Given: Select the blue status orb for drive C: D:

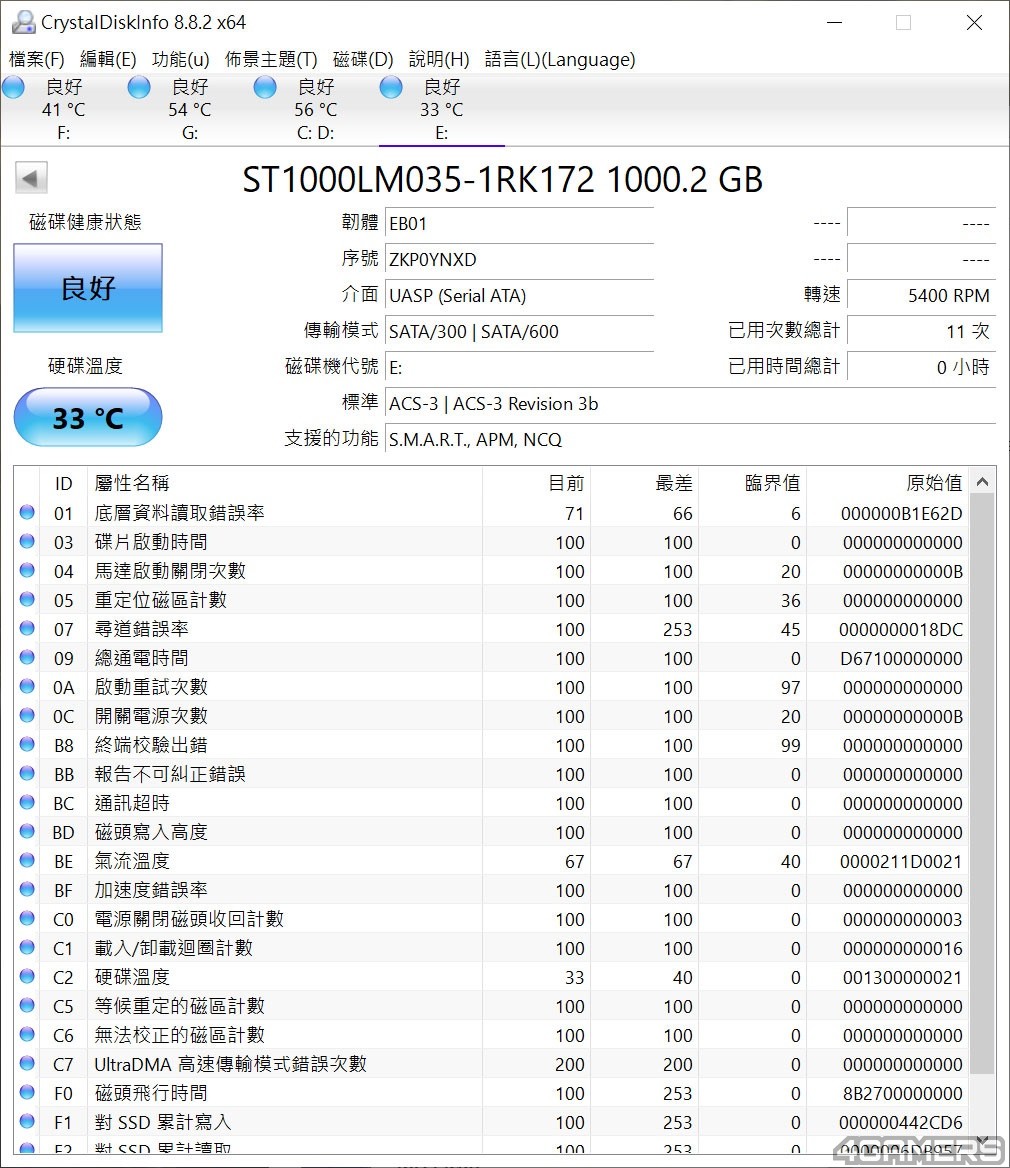Looking at the screenshot, I should coord(265,87).
